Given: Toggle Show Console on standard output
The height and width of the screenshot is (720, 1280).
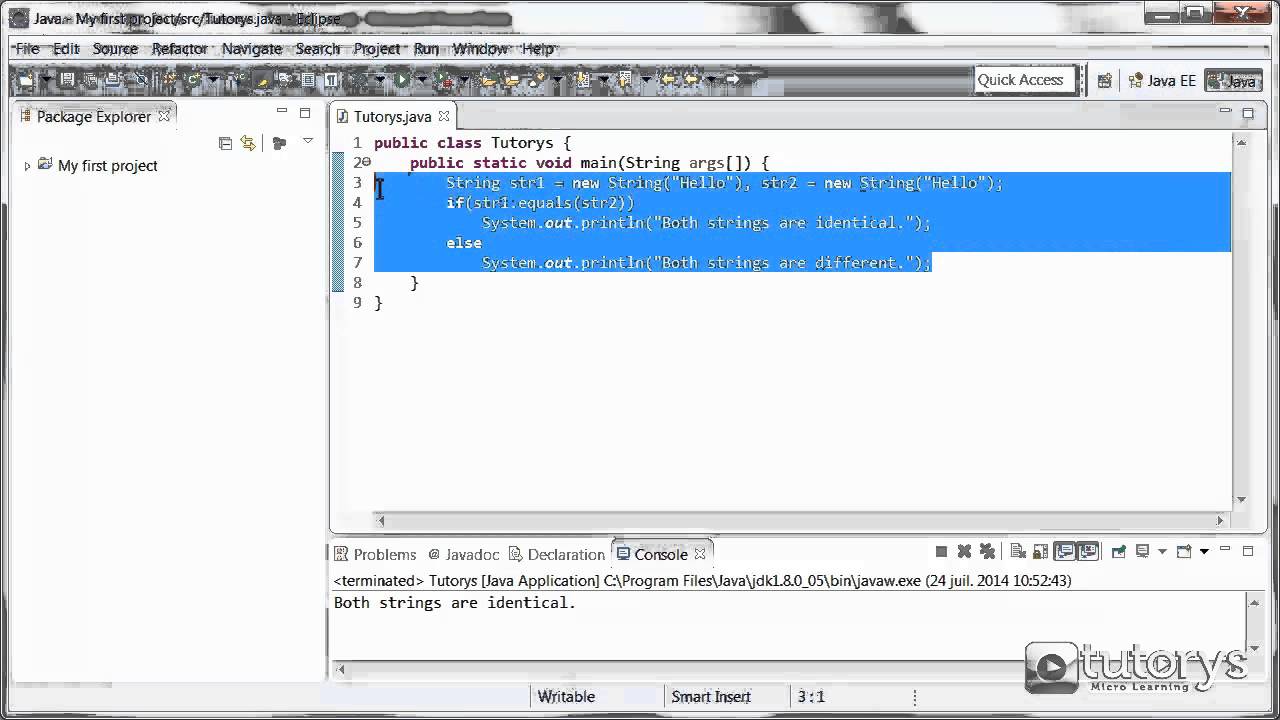Looking at the screenshot, I should (x=1064, y=552).
